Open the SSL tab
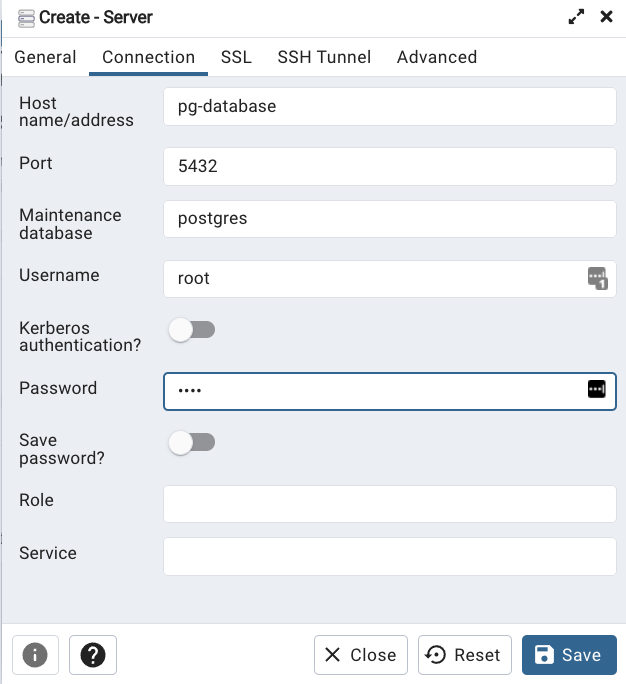Image resolution: width=626 pixels, height=684 pixels. tap(236, 57)
